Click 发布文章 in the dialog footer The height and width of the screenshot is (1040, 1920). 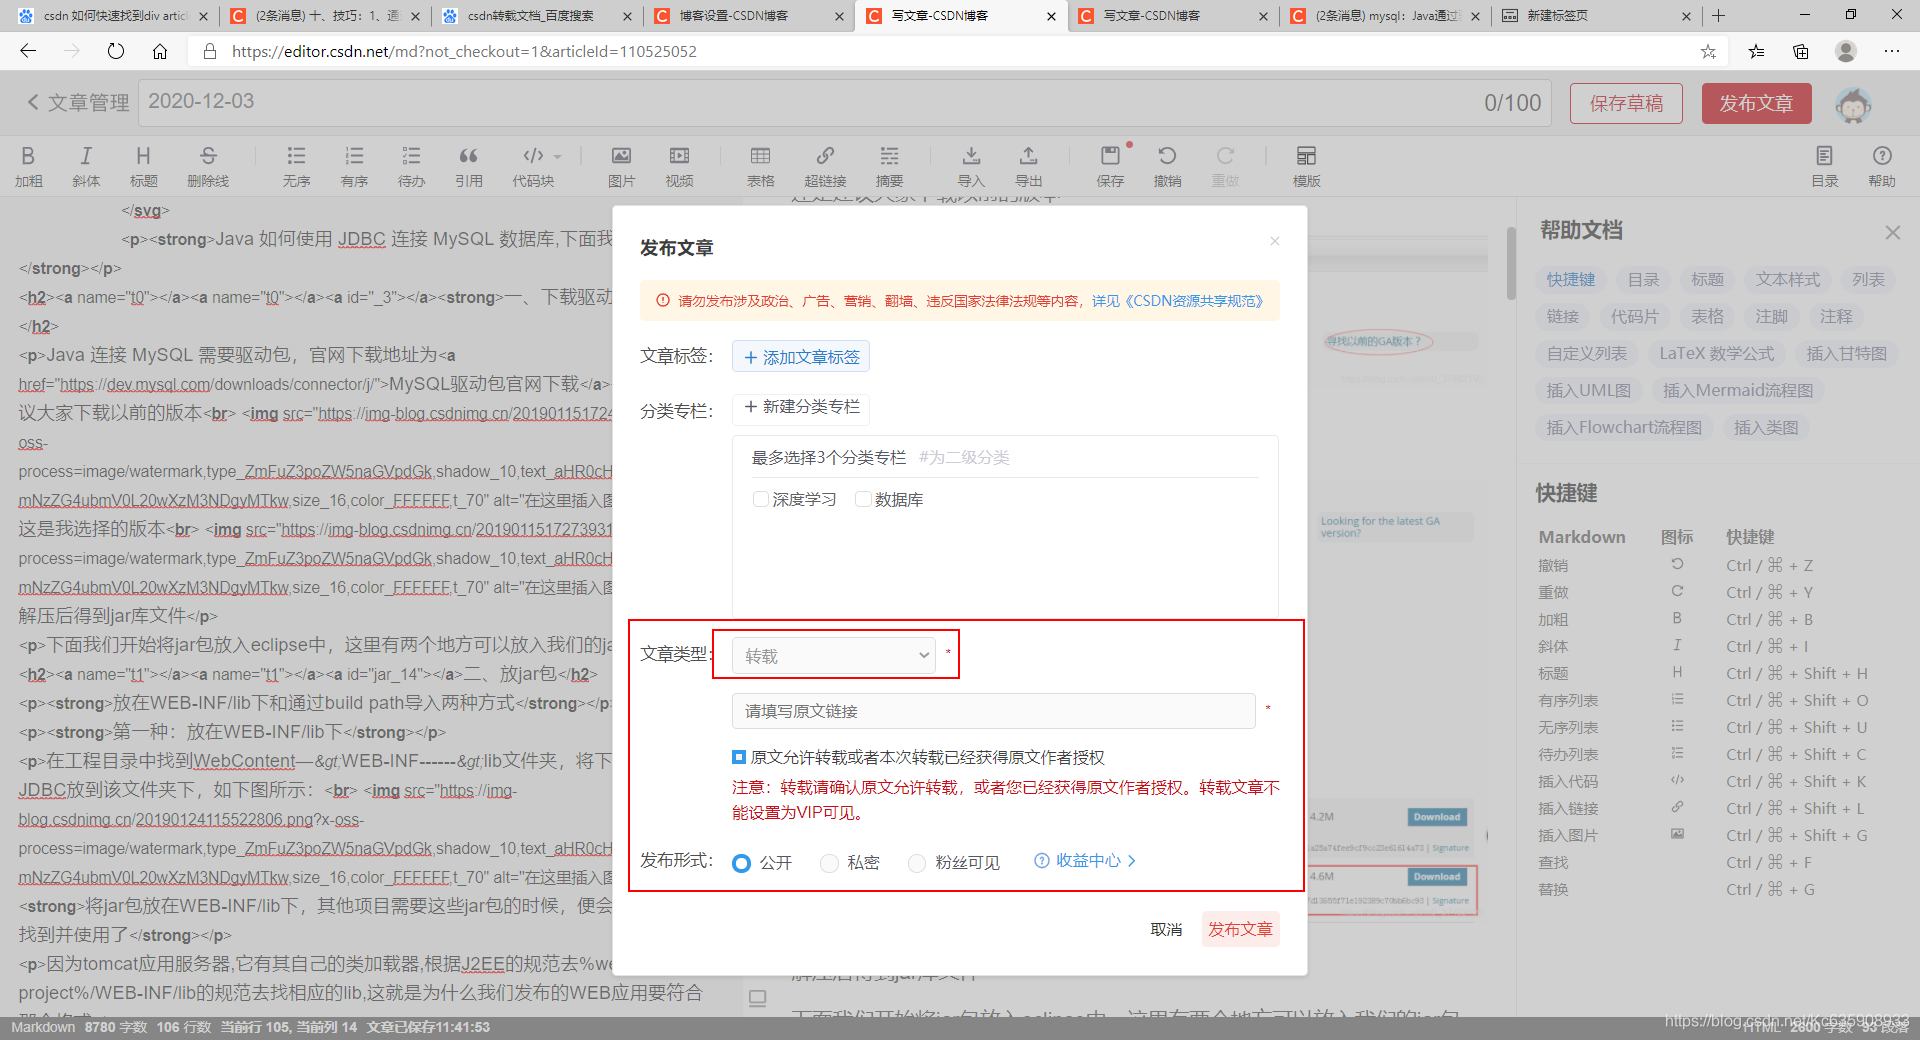point(1240,929)
